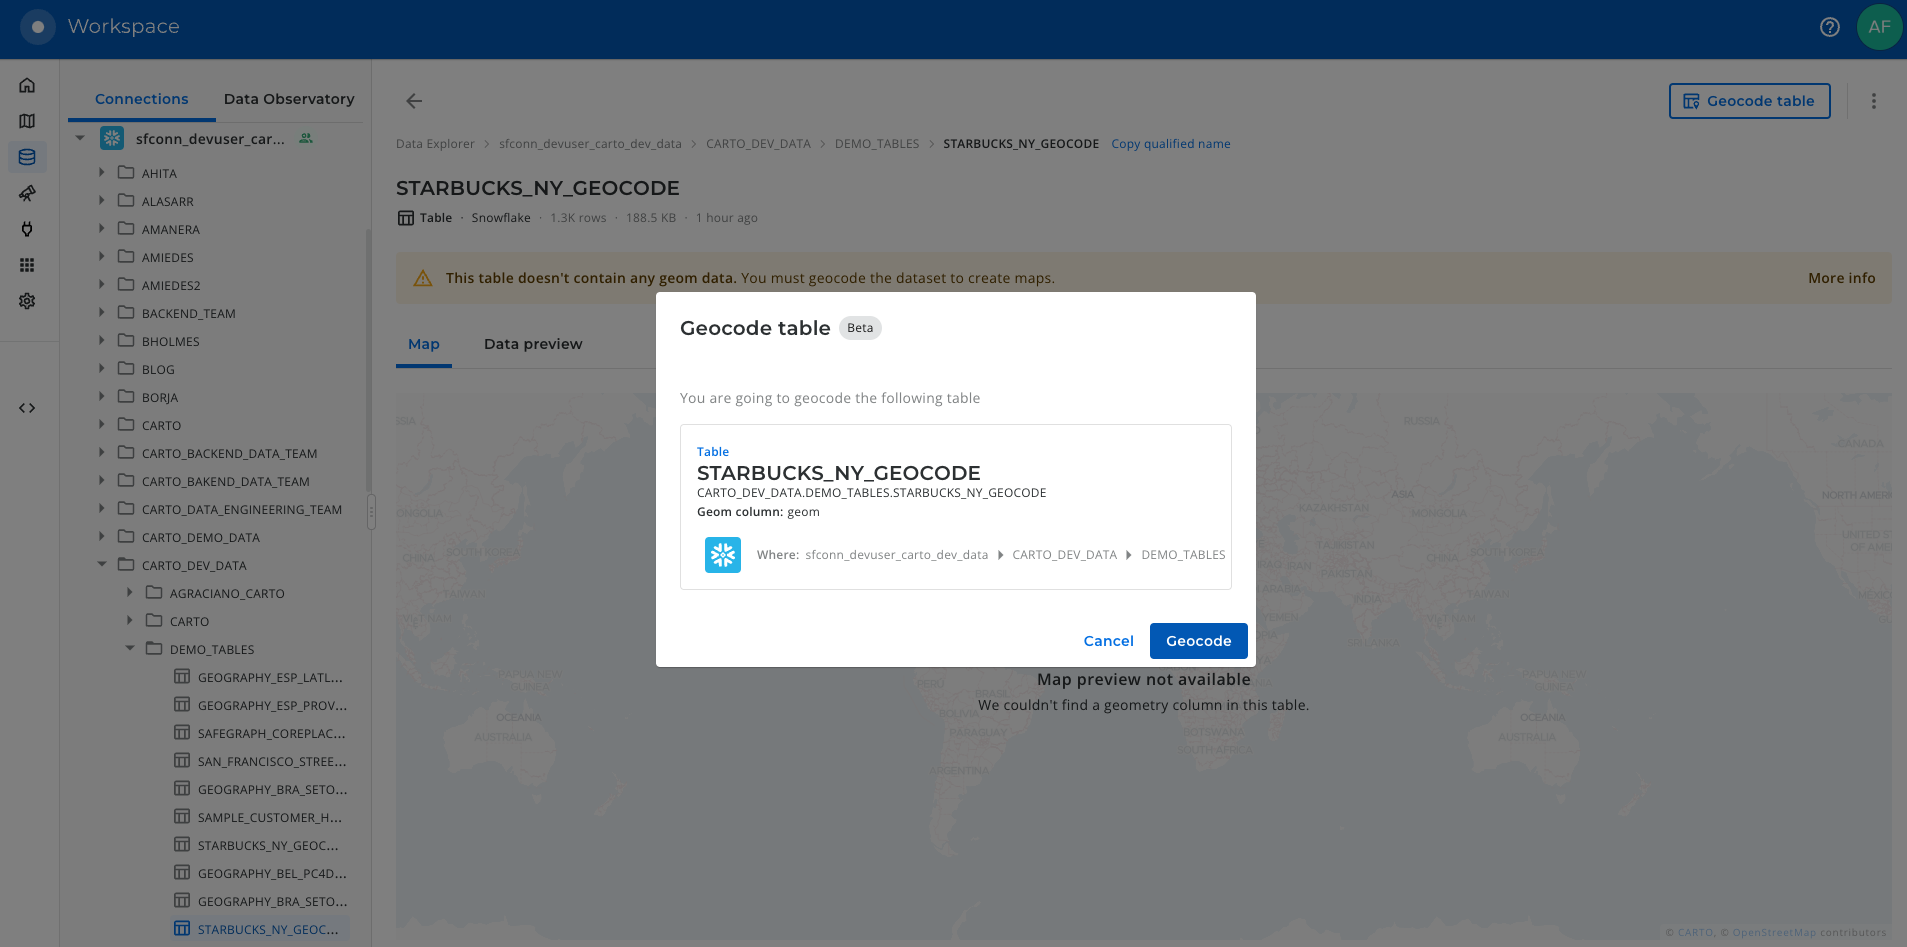Open the Connections plug icon
Viewport: 1907px width, 947px height.
[27, 229]
